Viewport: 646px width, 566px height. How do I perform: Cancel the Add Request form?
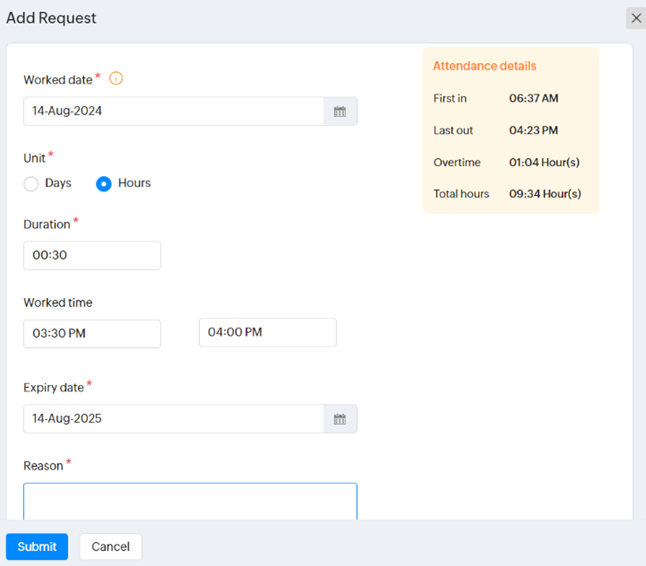[110, 547]
